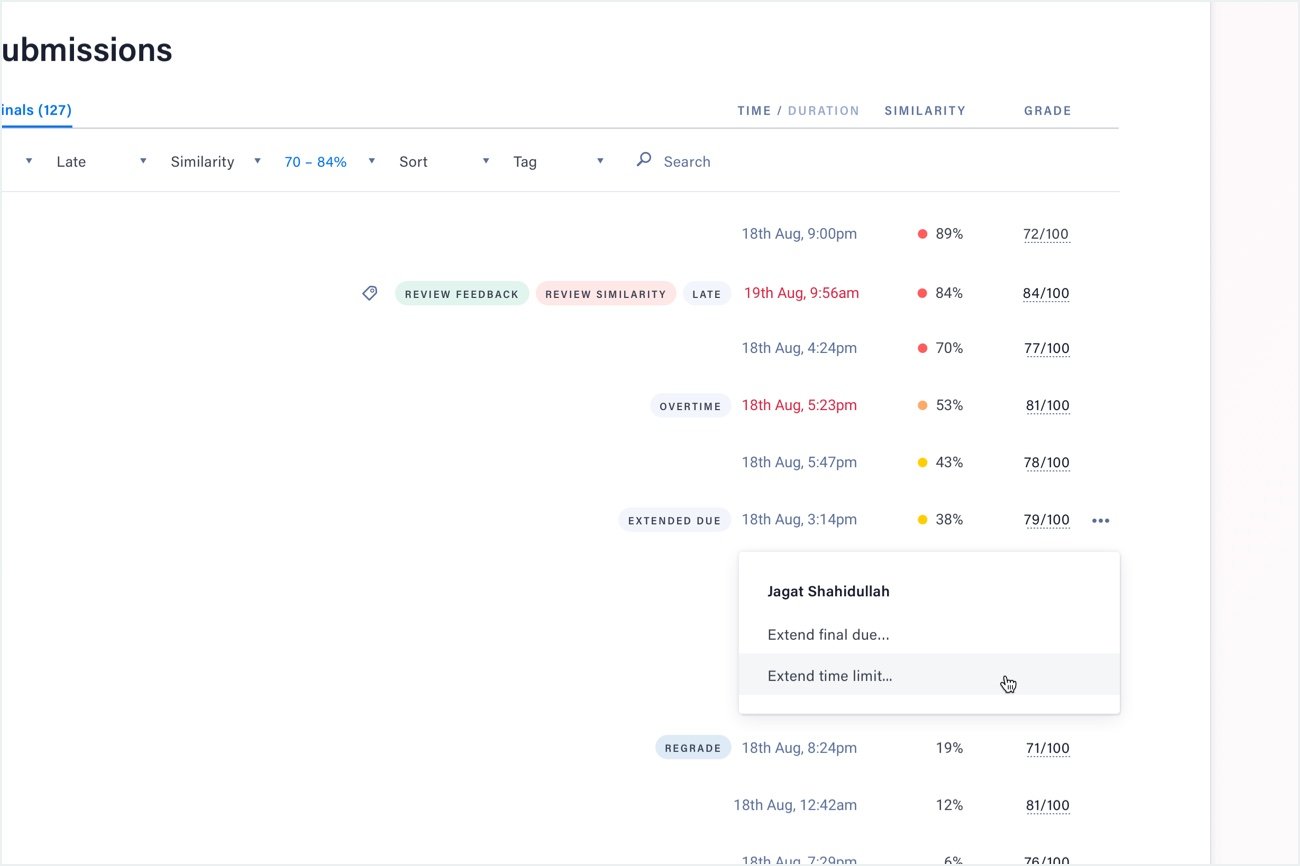Click the orange similarity dot beside 53%
Screen dimensions: 1300x866
[921, 405]
